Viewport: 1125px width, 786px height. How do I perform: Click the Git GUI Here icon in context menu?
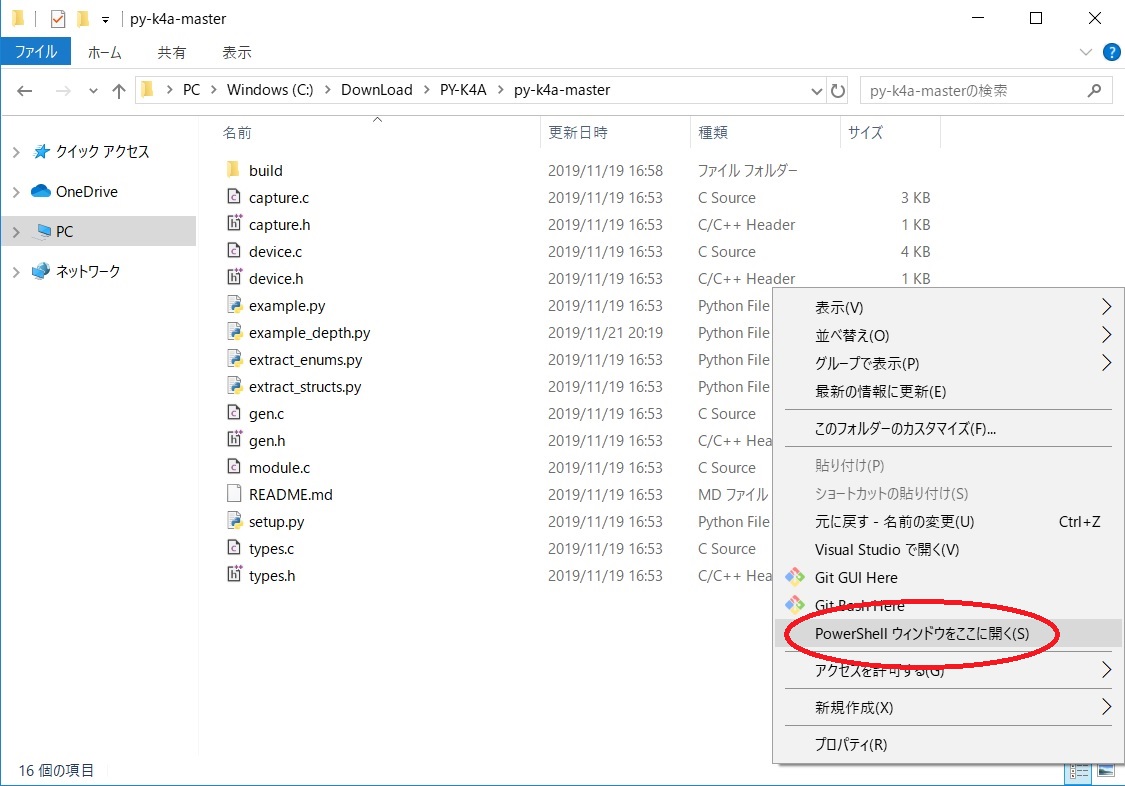click(793, 577)
